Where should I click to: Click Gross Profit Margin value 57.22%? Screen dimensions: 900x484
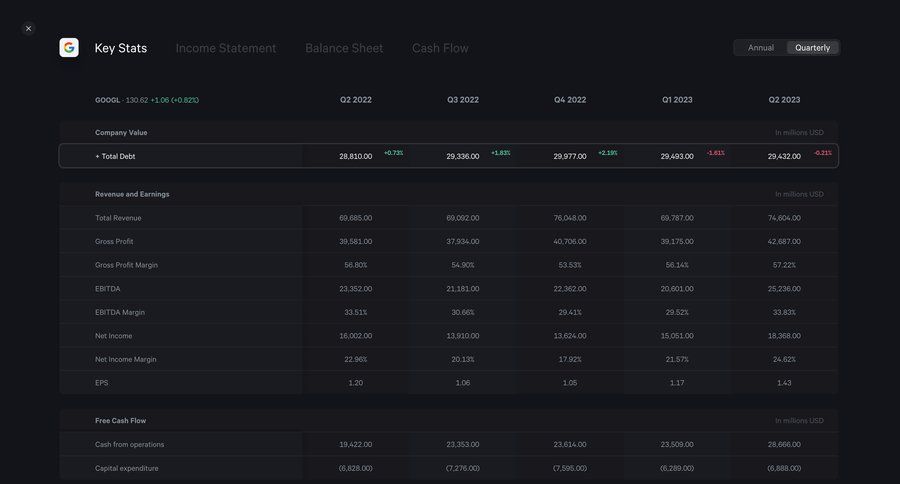[784, 265]
